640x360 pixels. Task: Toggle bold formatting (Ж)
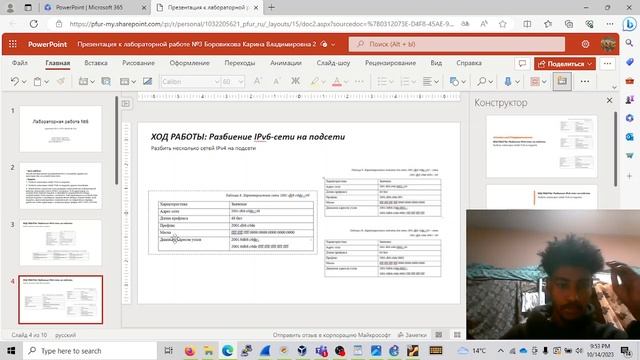click(295, 82)
